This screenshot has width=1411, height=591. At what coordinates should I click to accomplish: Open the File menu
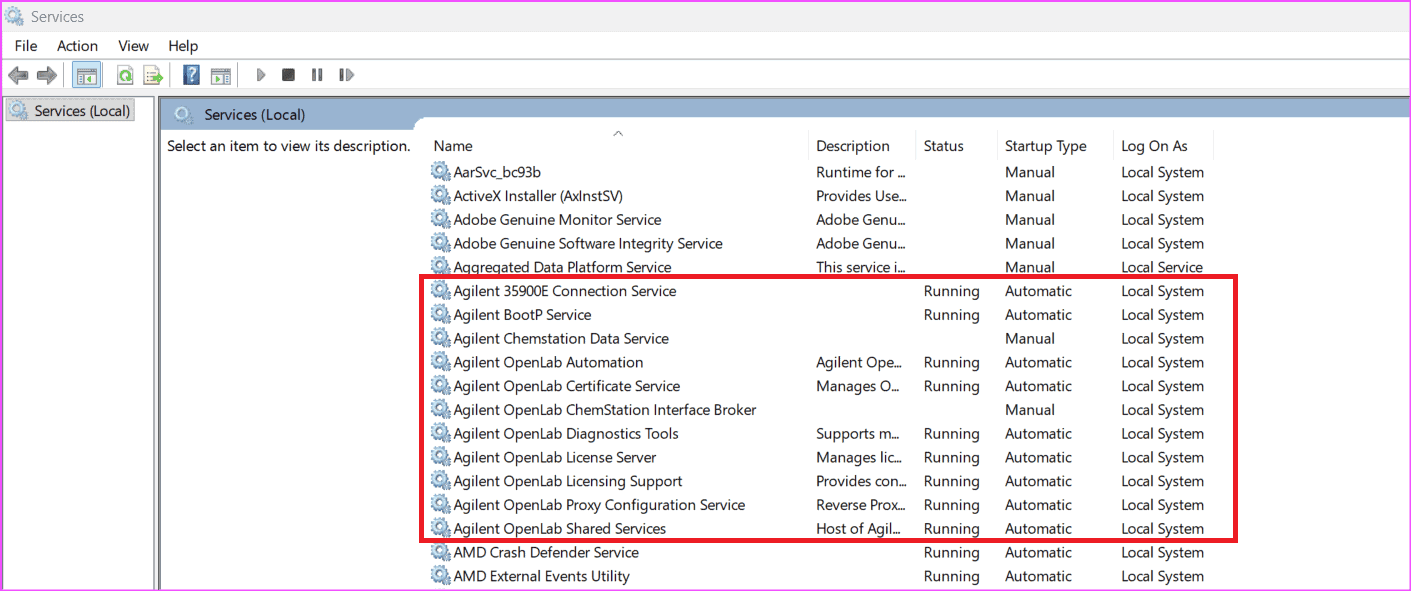point(26,46)
